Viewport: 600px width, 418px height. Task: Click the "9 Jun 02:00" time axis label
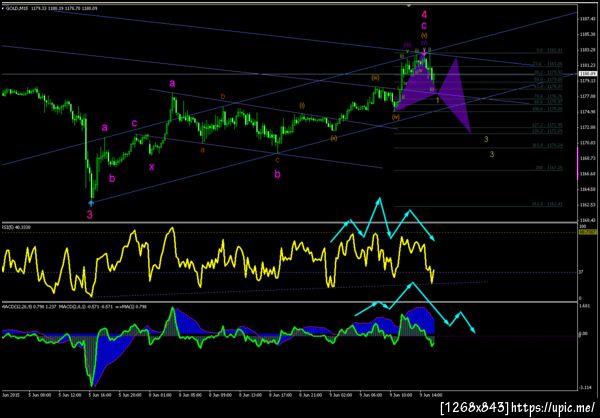[339, 393]
